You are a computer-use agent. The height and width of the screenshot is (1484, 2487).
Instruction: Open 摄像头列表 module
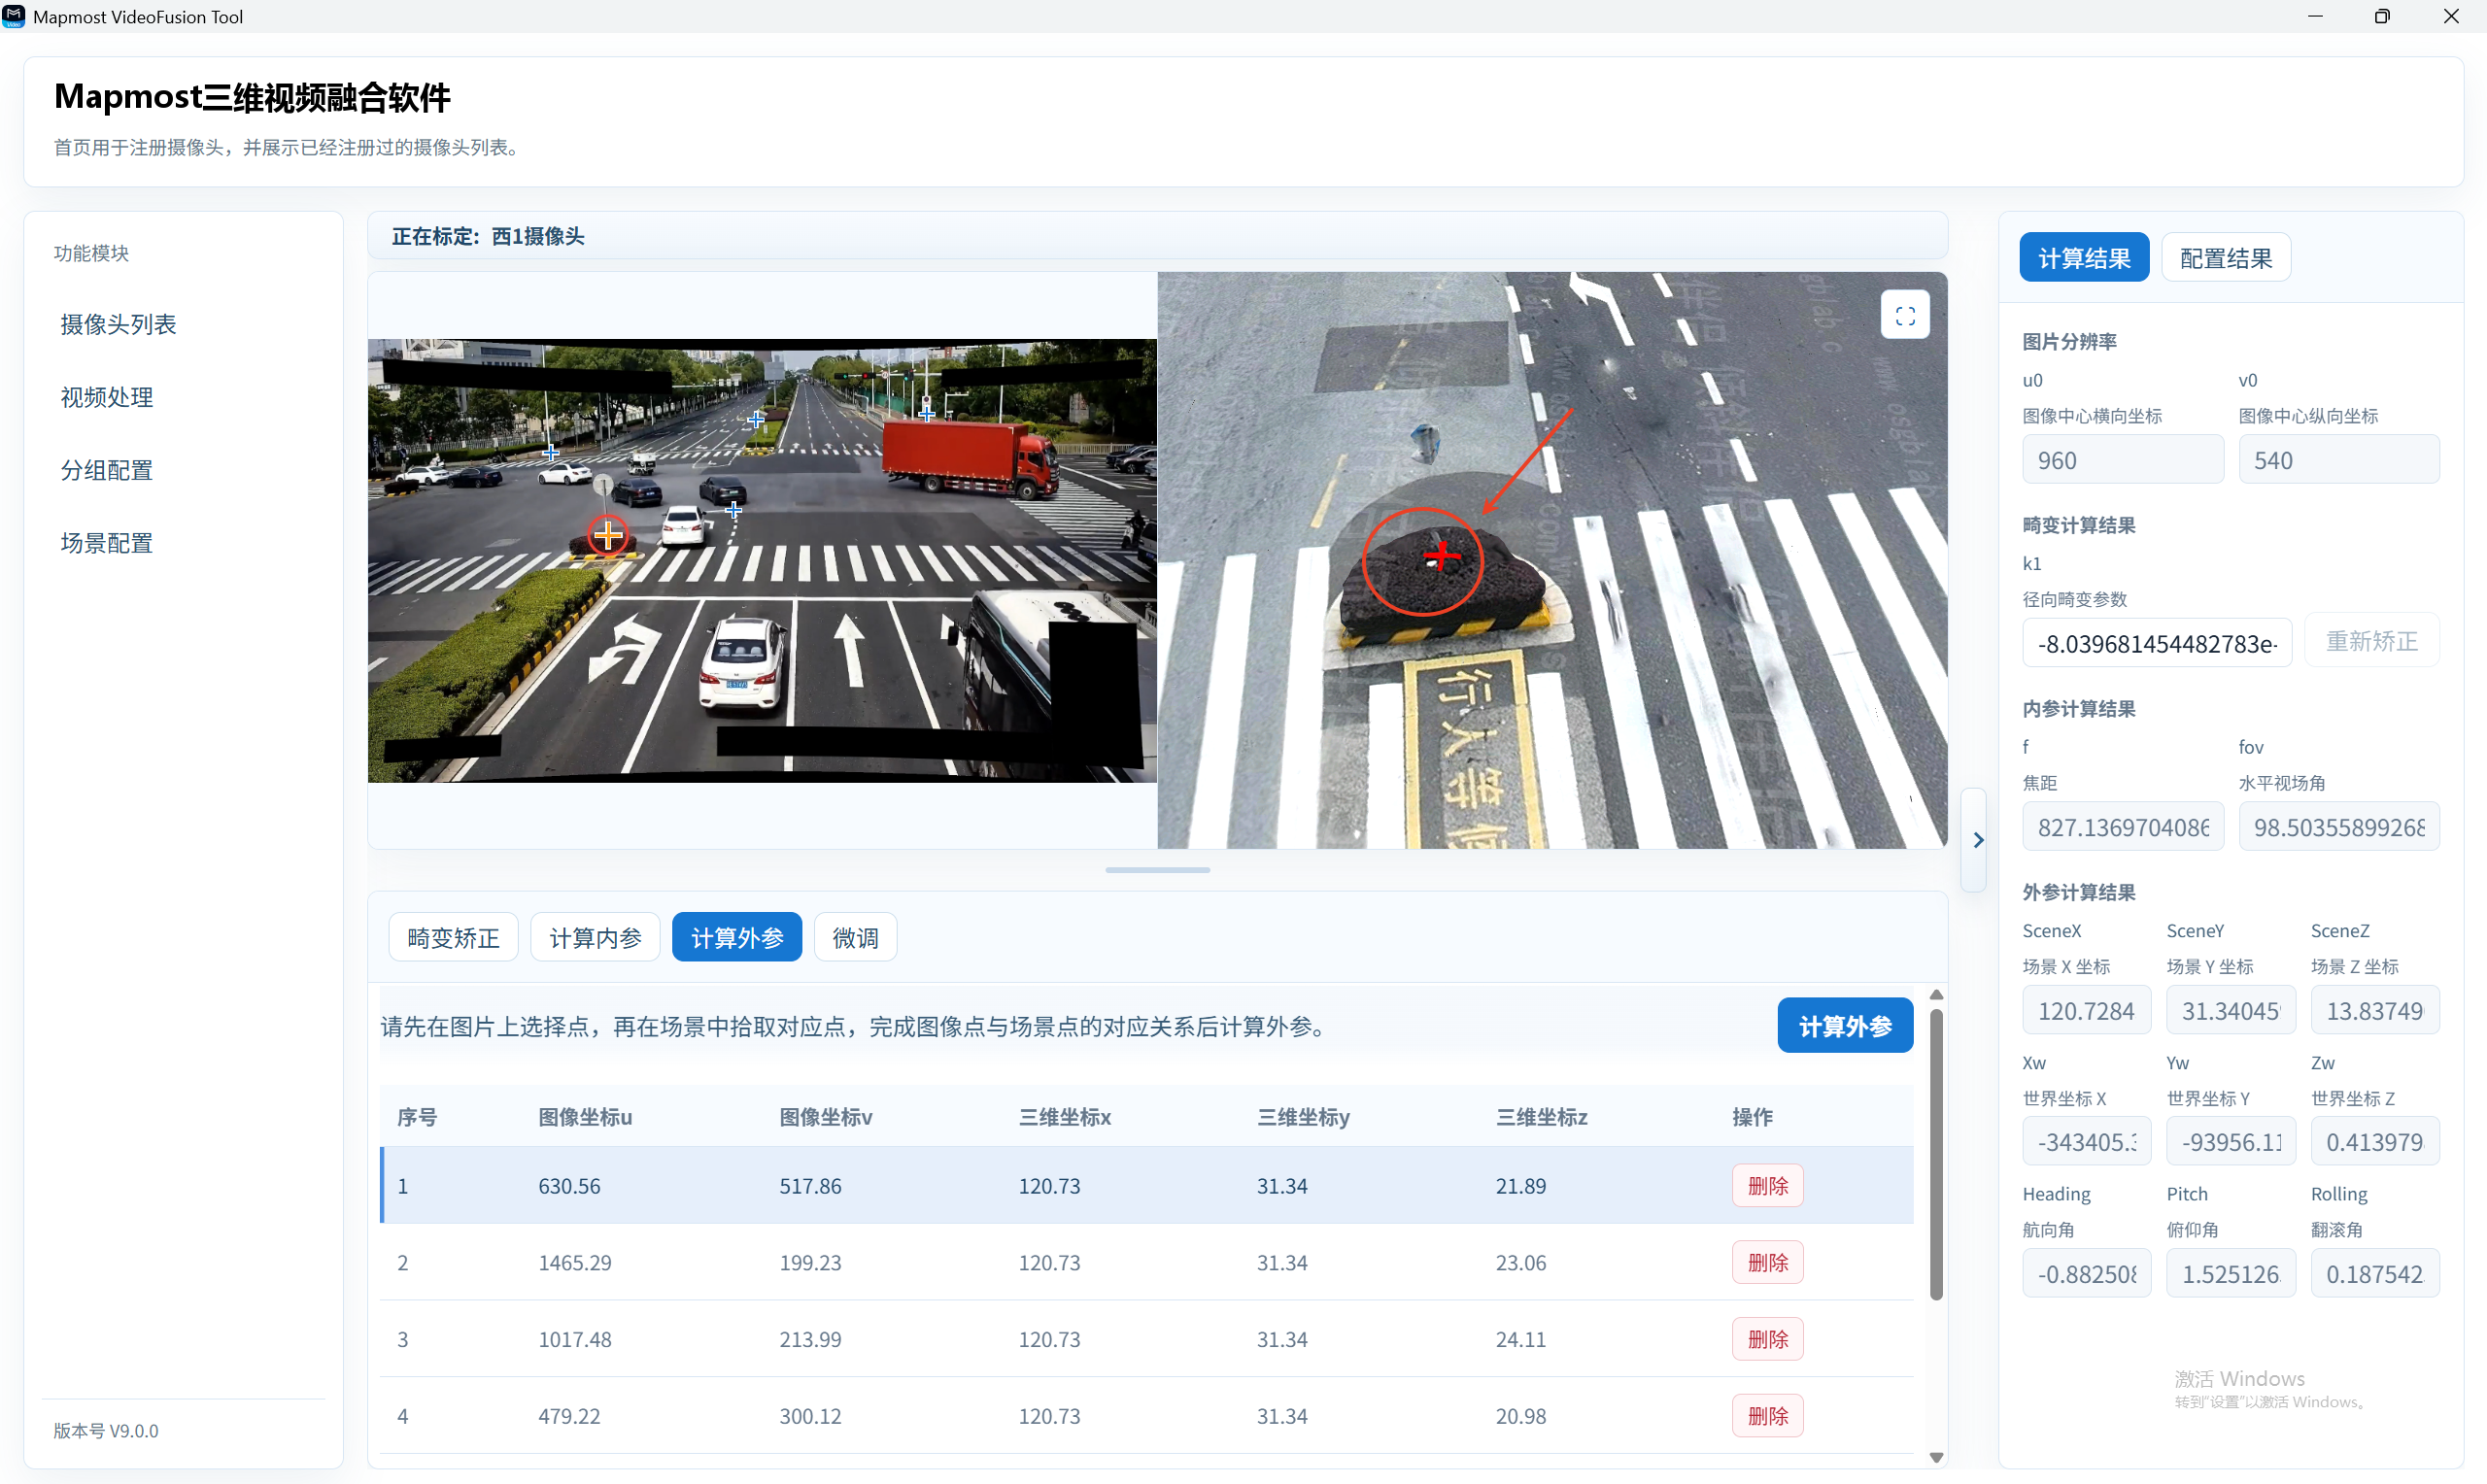tap(118, 324)
